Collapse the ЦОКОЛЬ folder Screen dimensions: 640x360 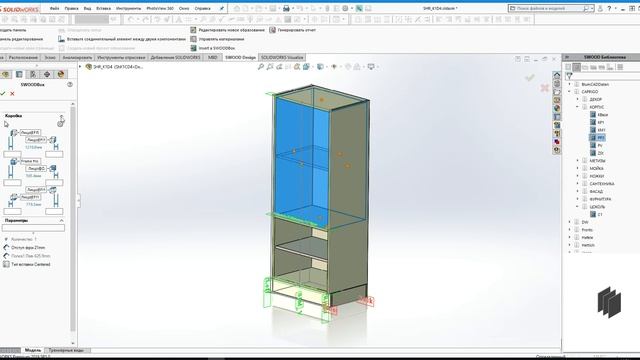pyautogui.click(x=578, y=207)
